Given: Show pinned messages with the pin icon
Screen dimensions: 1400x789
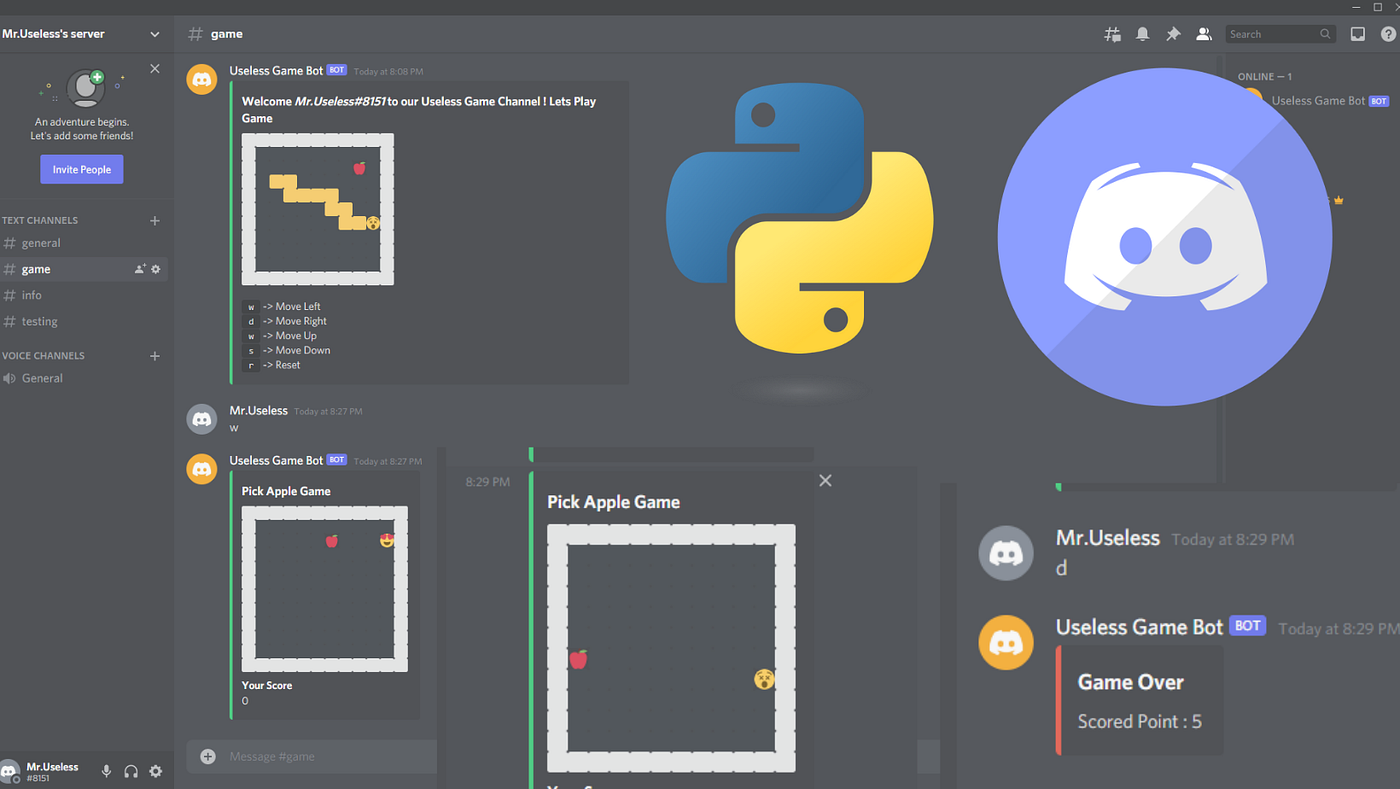Looking at the screenshot, I should point(1173,34).
